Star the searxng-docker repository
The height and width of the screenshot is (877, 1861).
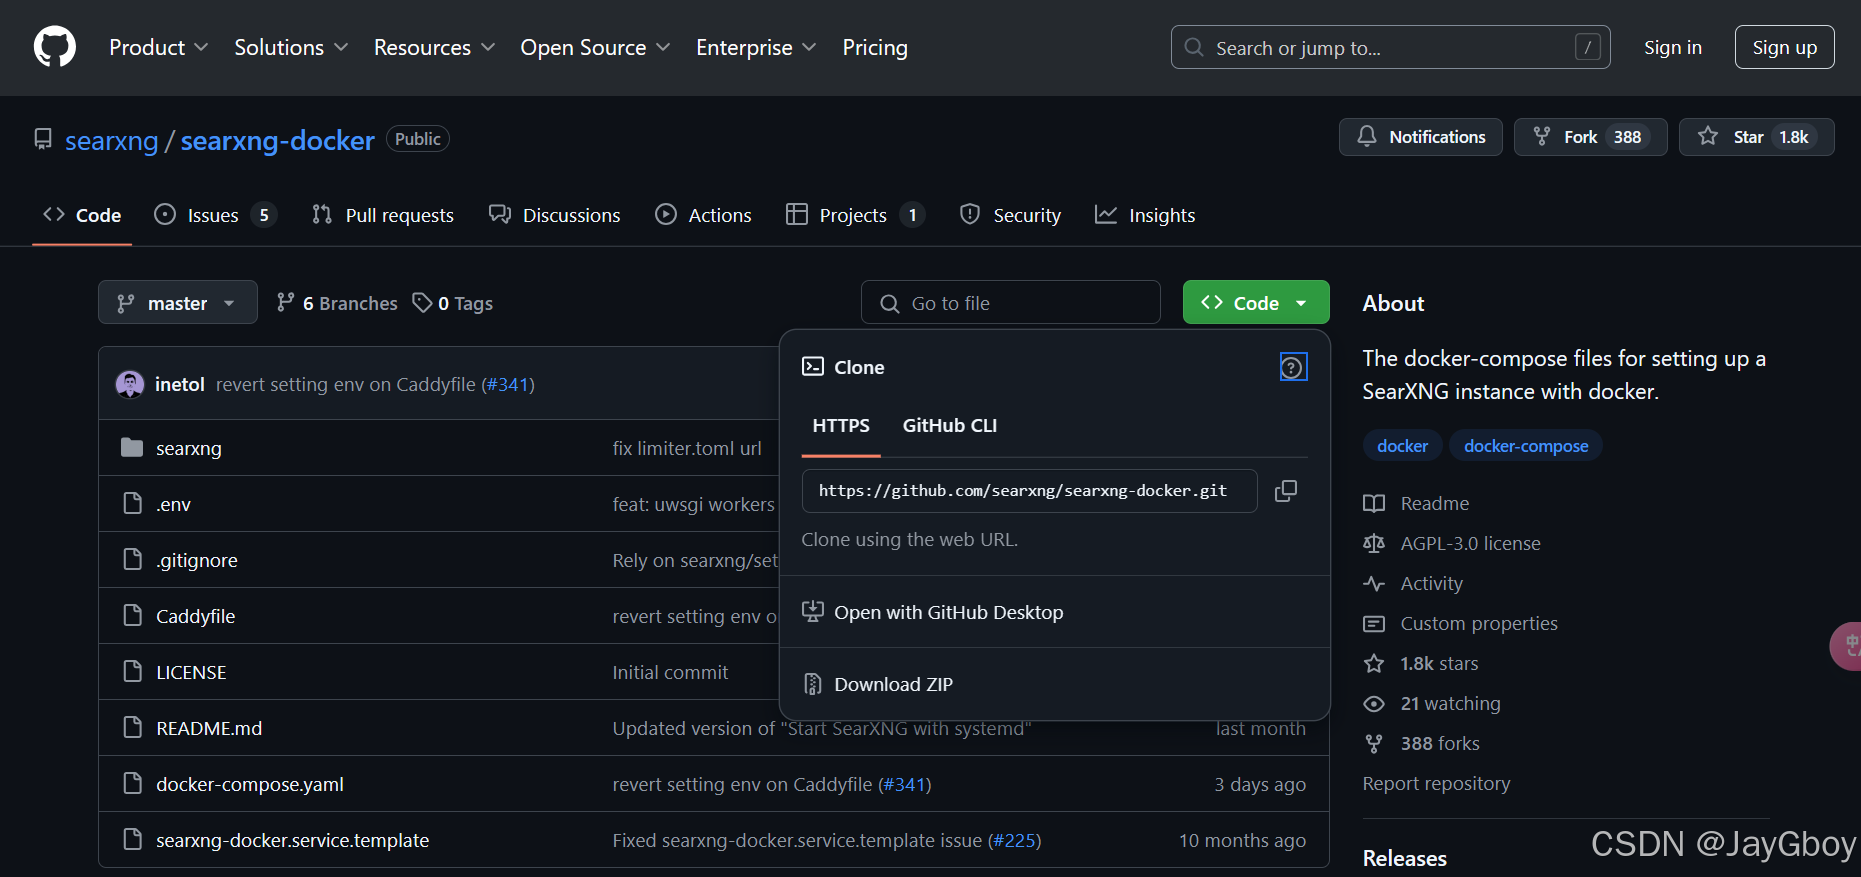click(x=1756, y=137)
